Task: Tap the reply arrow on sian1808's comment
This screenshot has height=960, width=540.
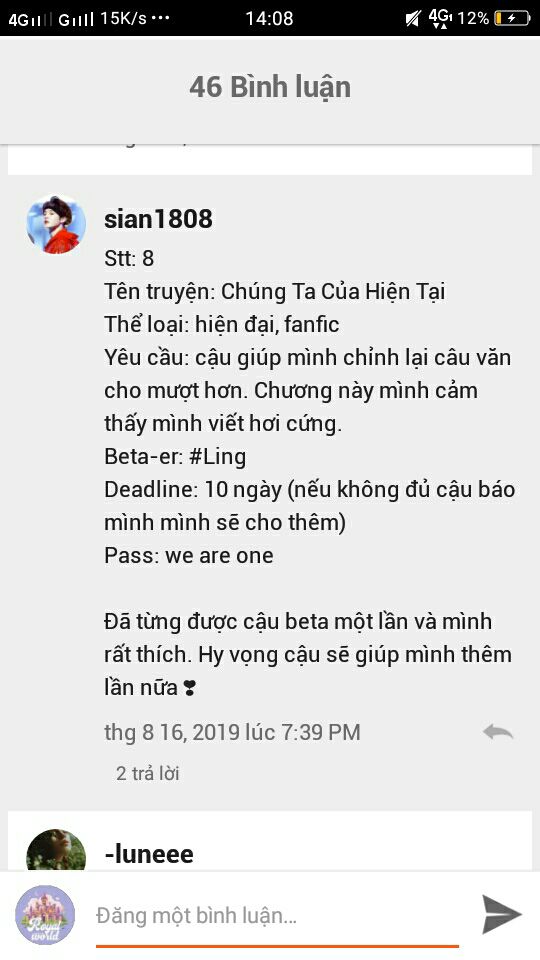Action: point(497,732)
